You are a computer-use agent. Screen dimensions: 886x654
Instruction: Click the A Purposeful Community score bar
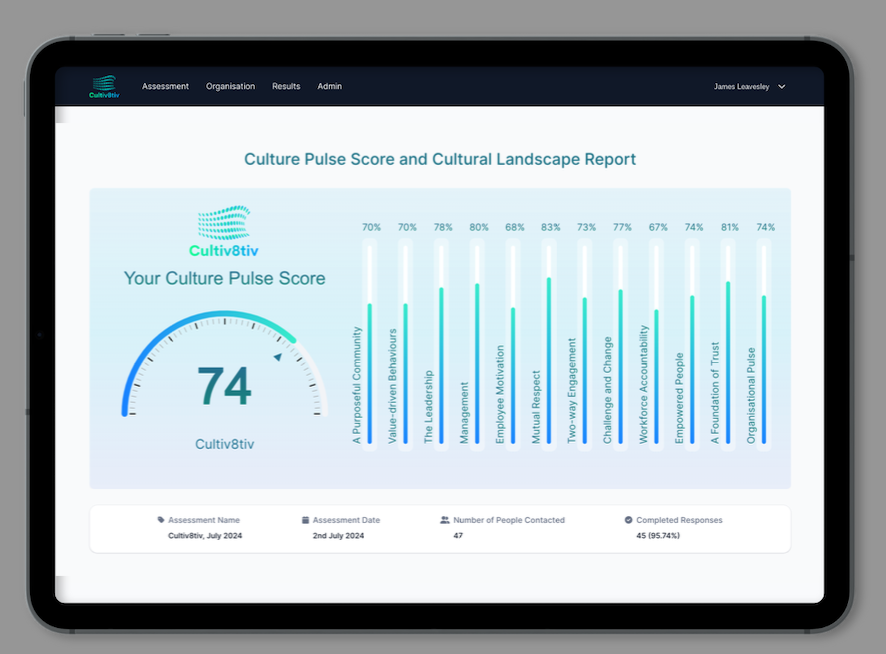(x=370, y=344)
